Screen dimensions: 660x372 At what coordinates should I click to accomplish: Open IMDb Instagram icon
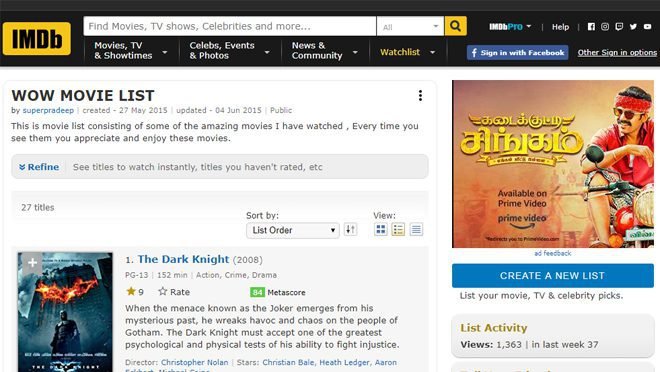(605, 27)
